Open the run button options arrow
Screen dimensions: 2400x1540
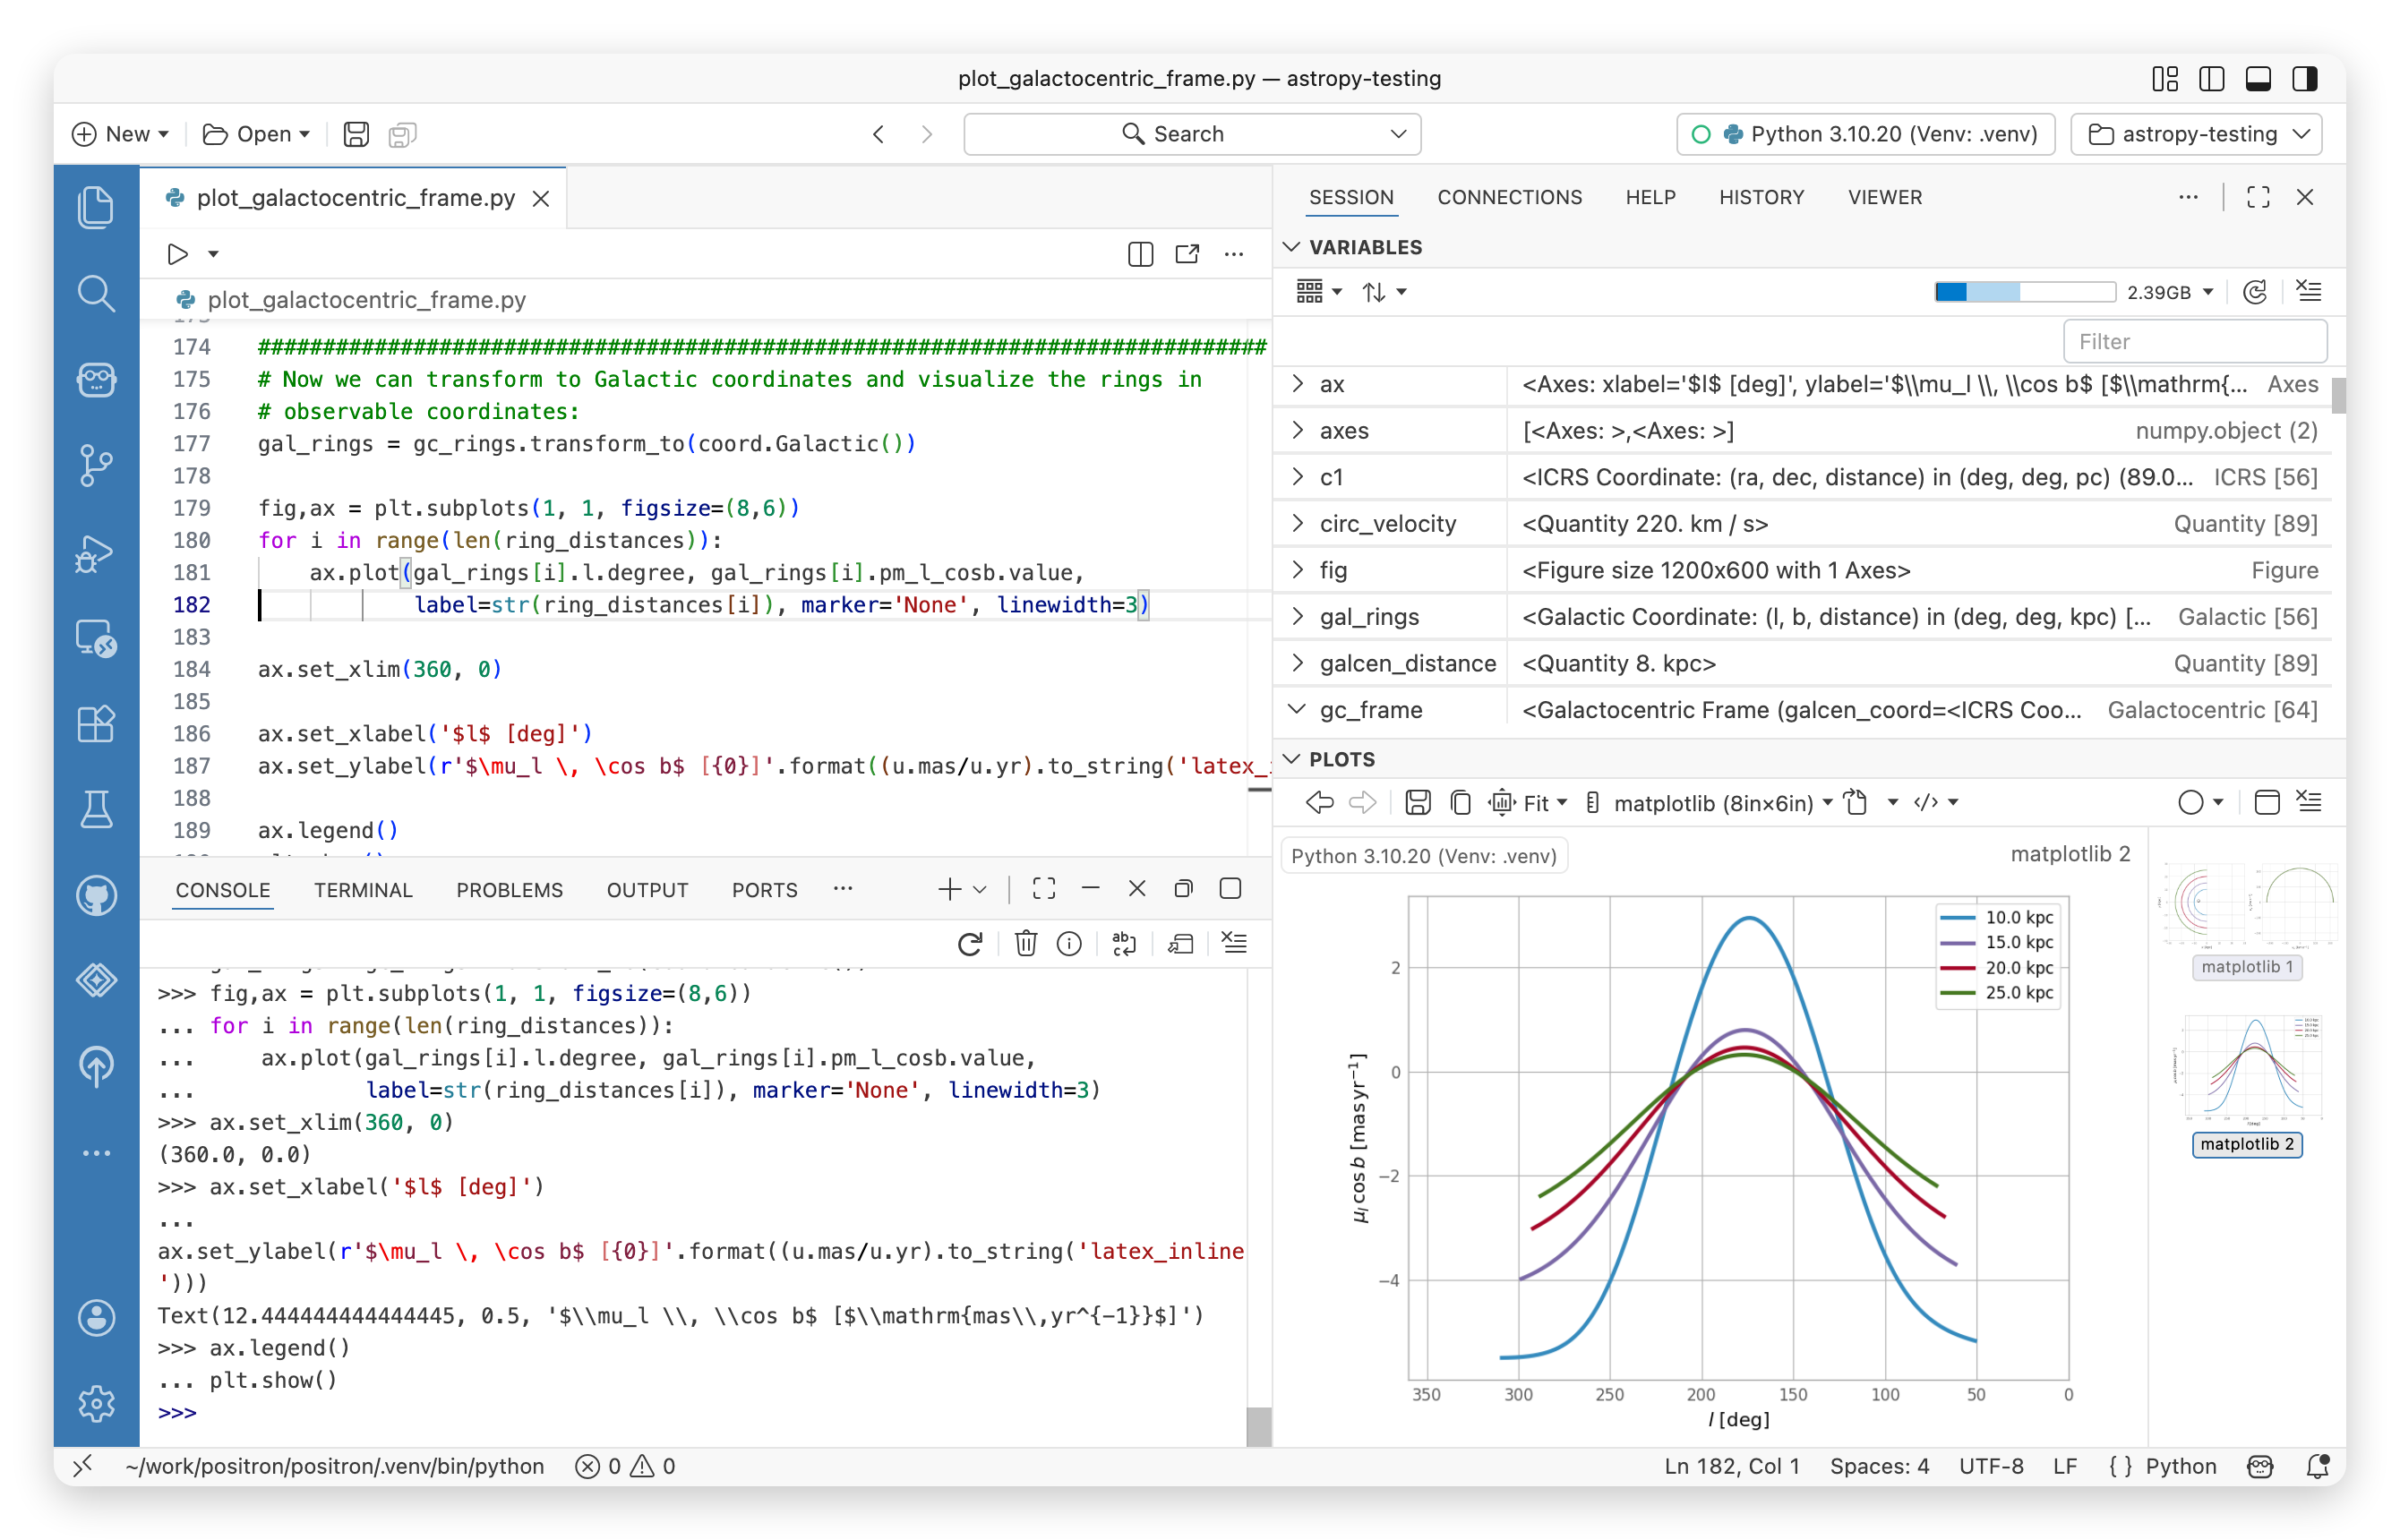pos(213,254)
